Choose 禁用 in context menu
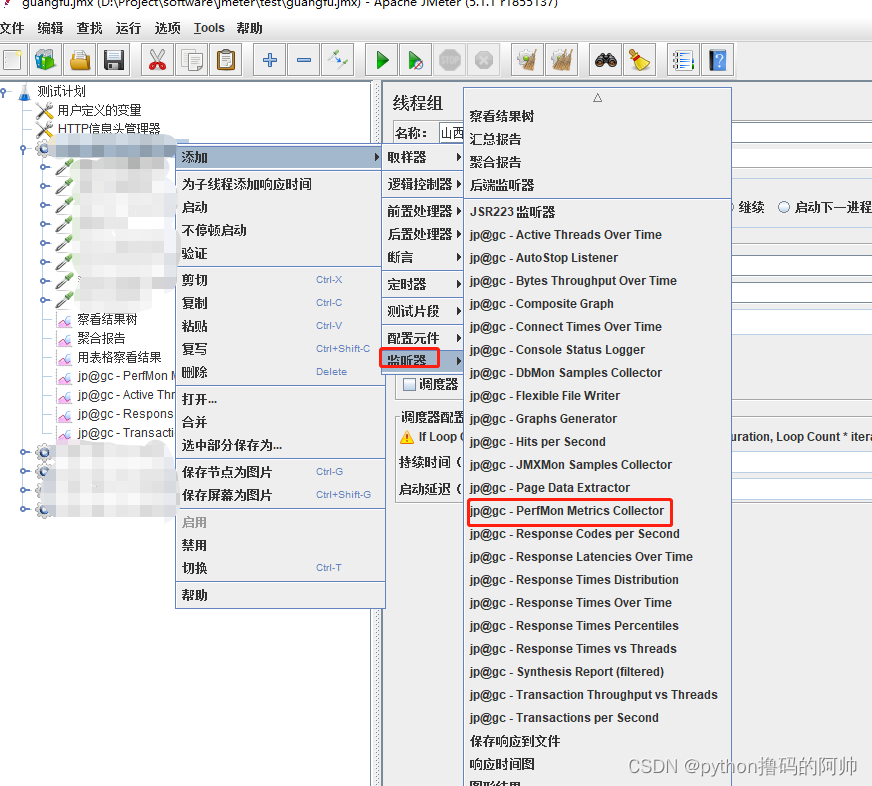872x786 pixels. (280, 545)
